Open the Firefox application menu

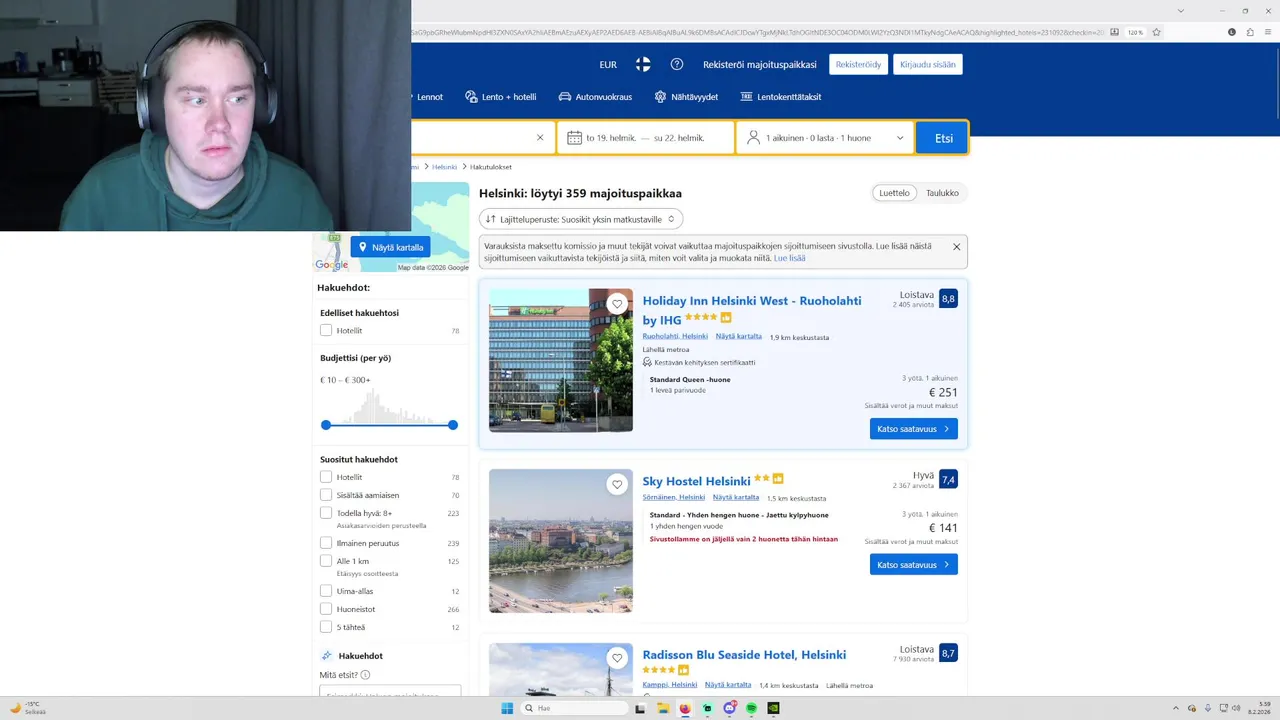[x=1269, y=32]
